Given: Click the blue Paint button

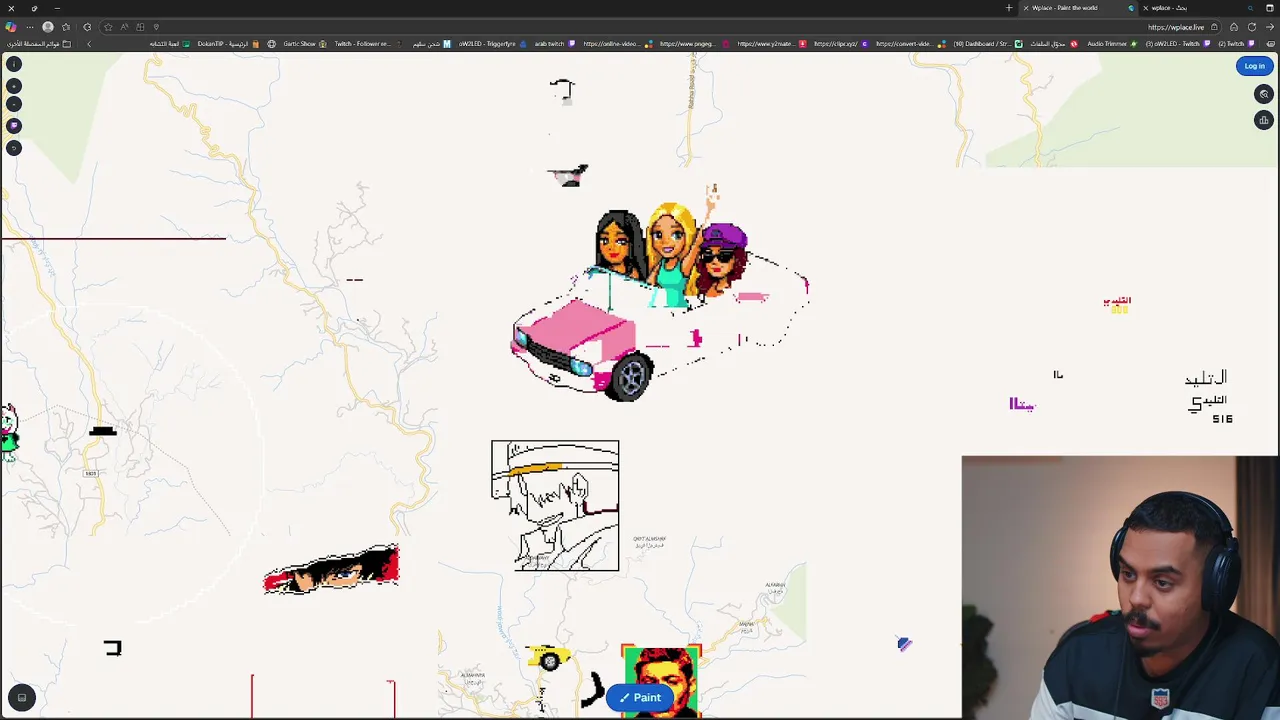Looking at the screenshot, I should 639,697.
